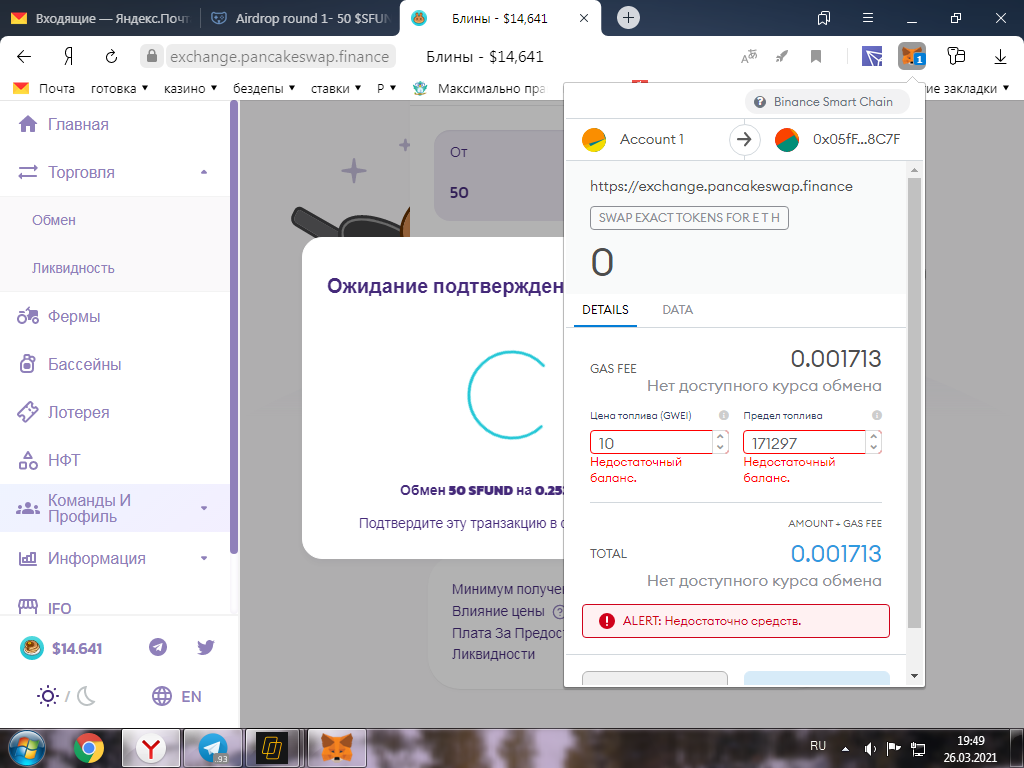Open Максимально bookmark
Viewport: 1024px width, 768px height.
[x=480, y=88]
